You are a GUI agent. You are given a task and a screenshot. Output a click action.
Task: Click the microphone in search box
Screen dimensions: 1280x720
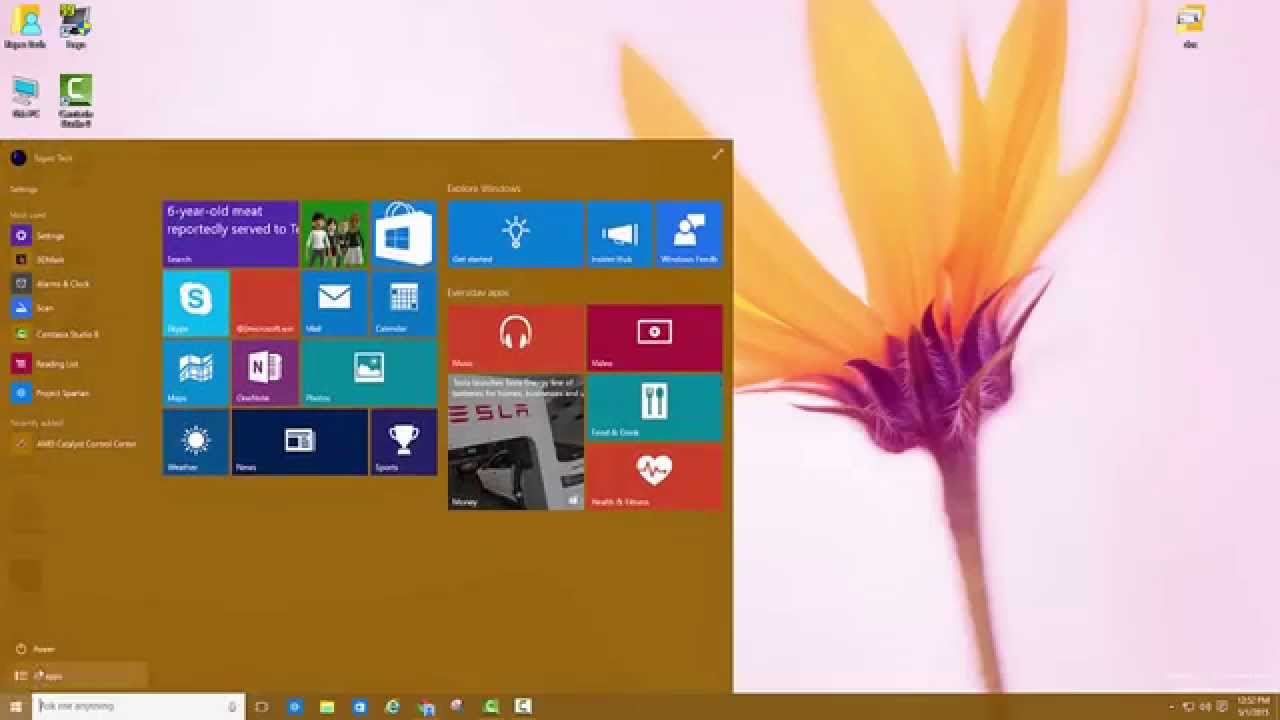[x=232, y=706]
